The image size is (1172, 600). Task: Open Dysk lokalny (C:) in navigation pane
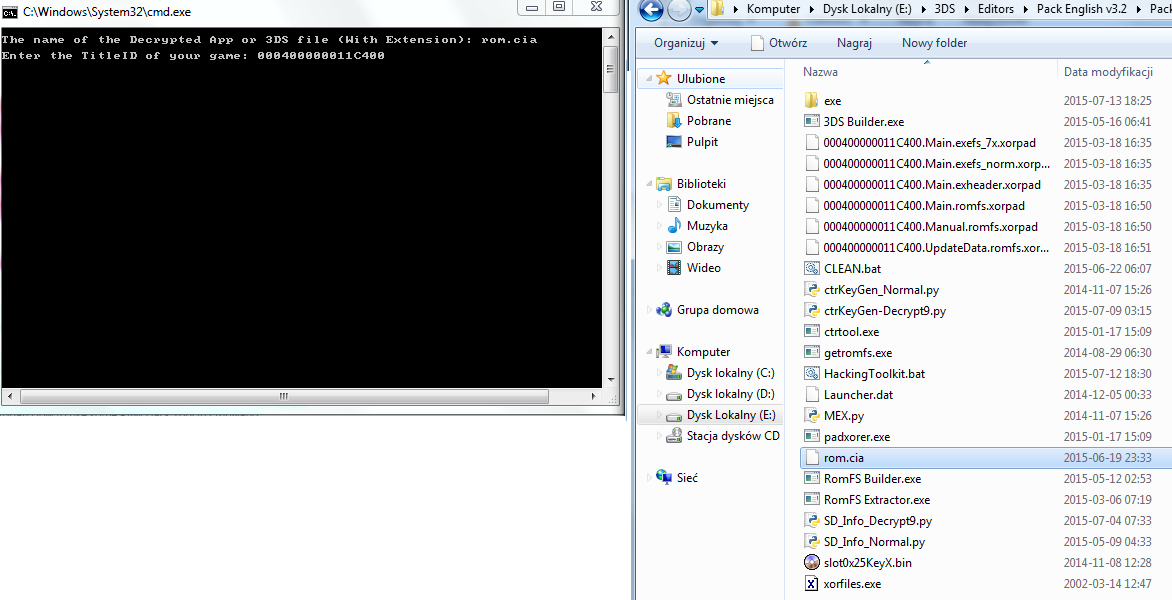tap(730, 373)
